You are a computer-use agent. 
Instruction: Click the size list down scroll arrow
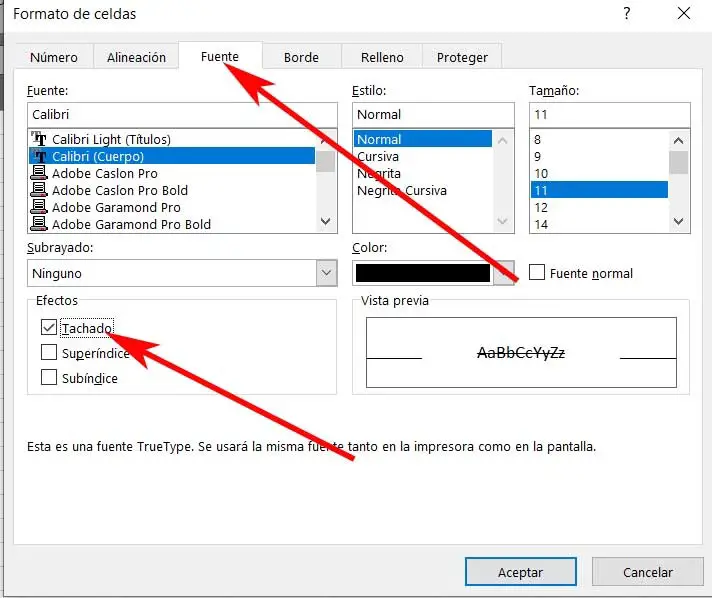point(678,222)
